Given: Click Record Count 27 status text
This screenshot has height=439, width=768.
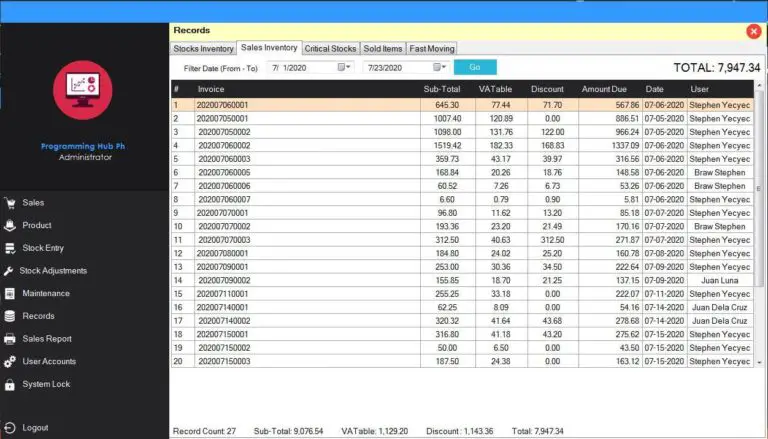Looking at the screenshot, I should [204, 431].
